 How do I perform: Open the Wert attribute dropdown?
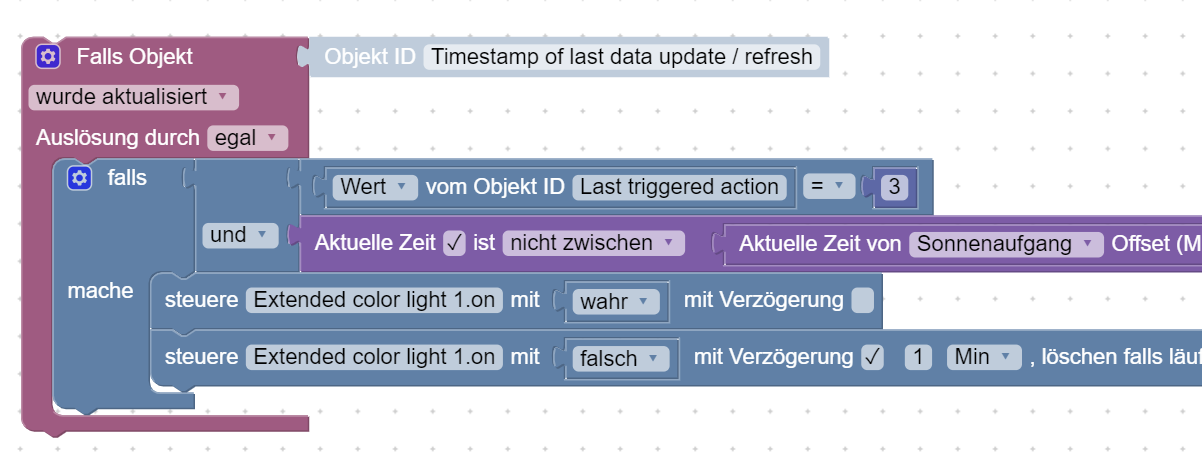coord(374,187)
